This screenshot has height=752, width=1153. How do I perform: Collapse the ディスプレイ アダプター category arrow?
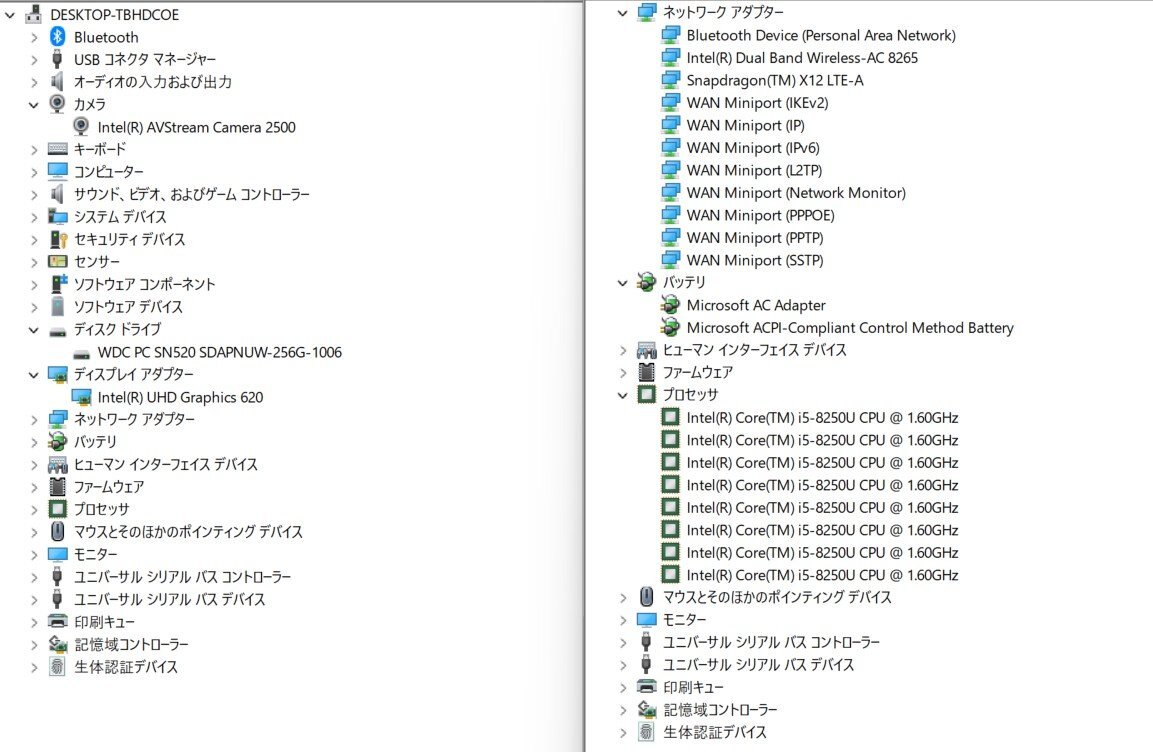point(34,375)
